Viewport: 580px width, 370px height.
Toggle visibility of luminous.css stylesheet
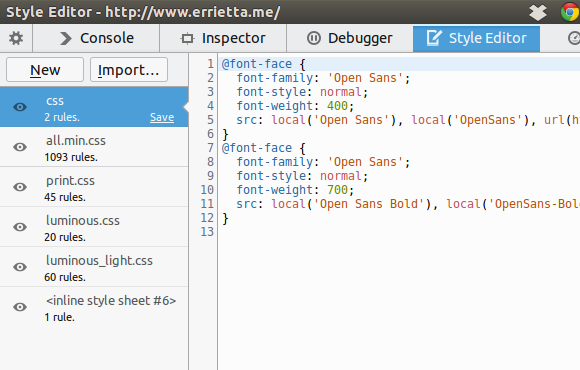click(x=20, y=227)
